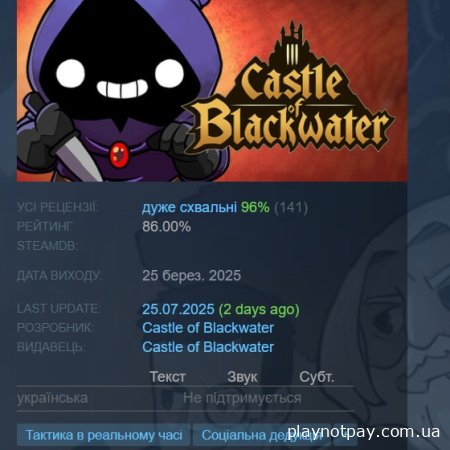Open the 'Тактика в реальному часі' tag
The width and height of the screenshot is (450, 450).
[x=104, y=435]
